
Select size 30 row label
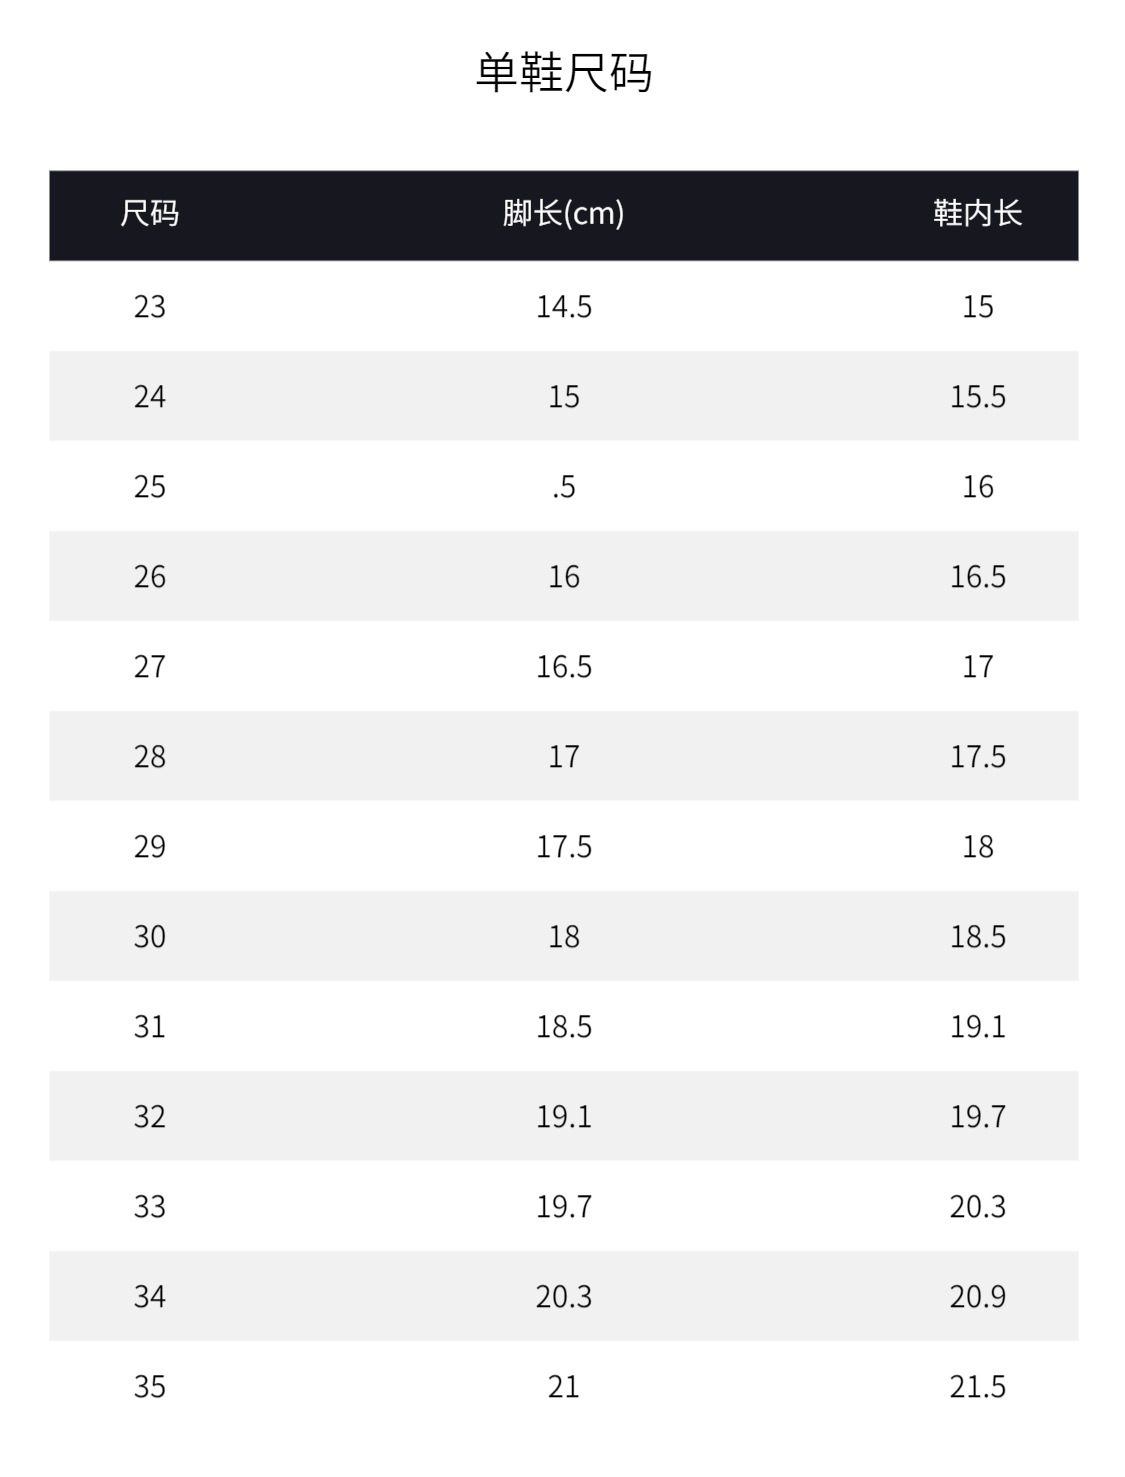(150, 936)
